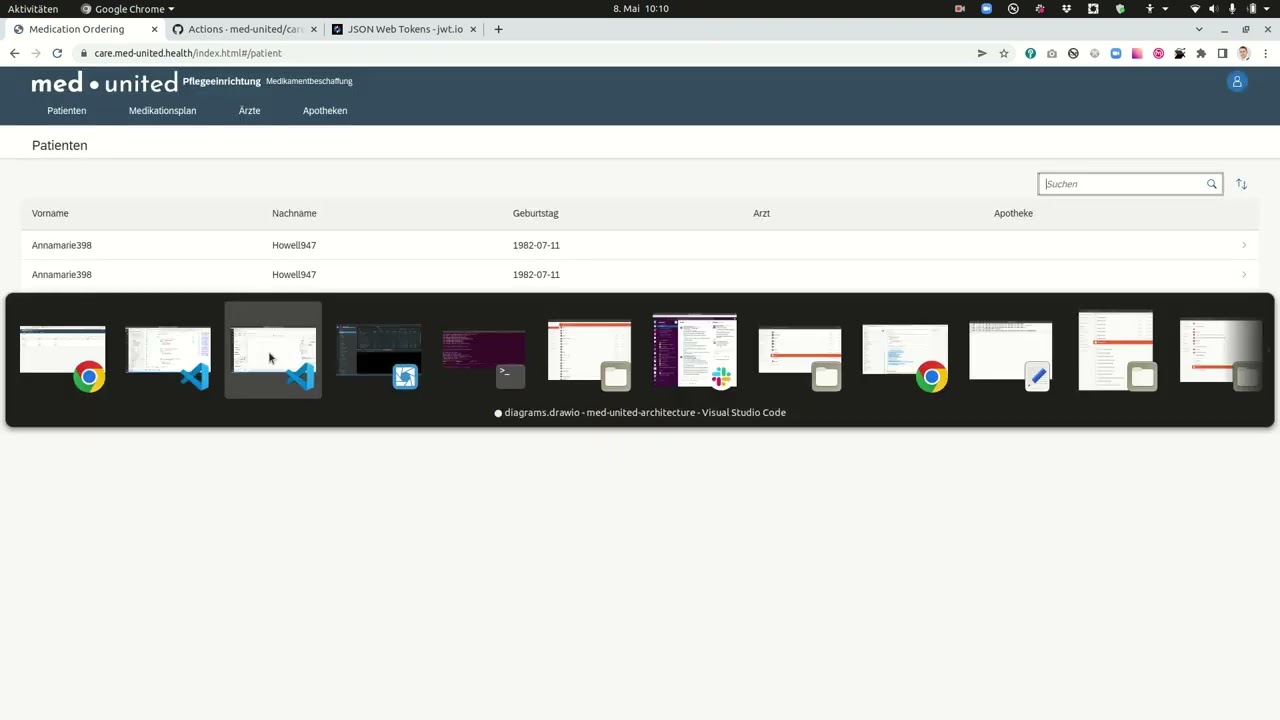Go back with the browser back arrow
Screen dimensions: 1280x720
(14, 53)
